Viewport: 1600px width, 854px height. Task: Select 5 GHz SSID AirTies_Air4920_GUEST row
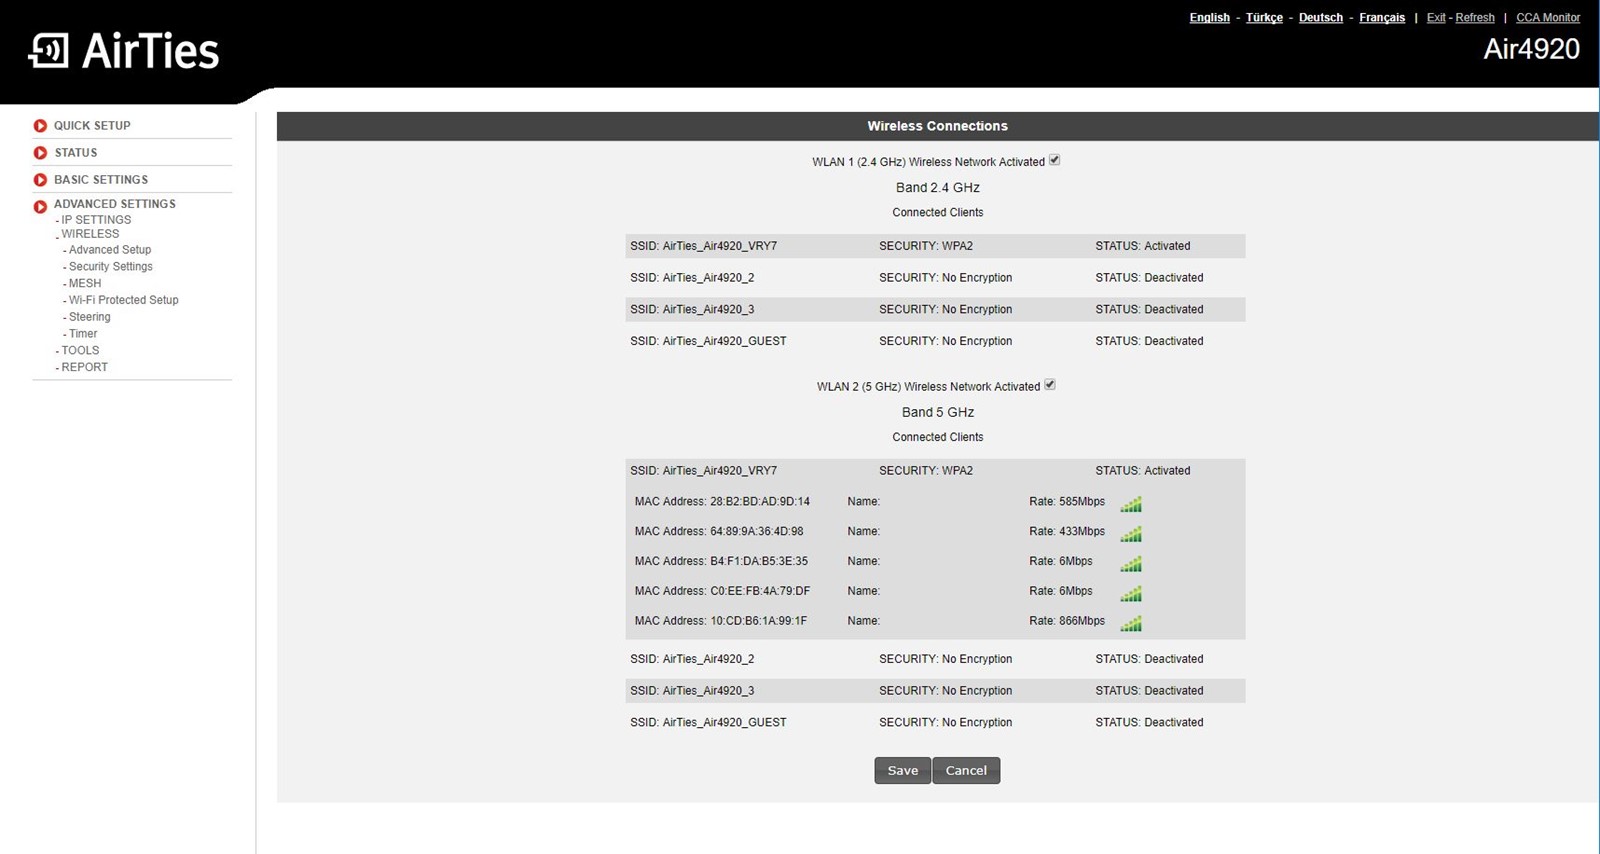tap(935, 723)
